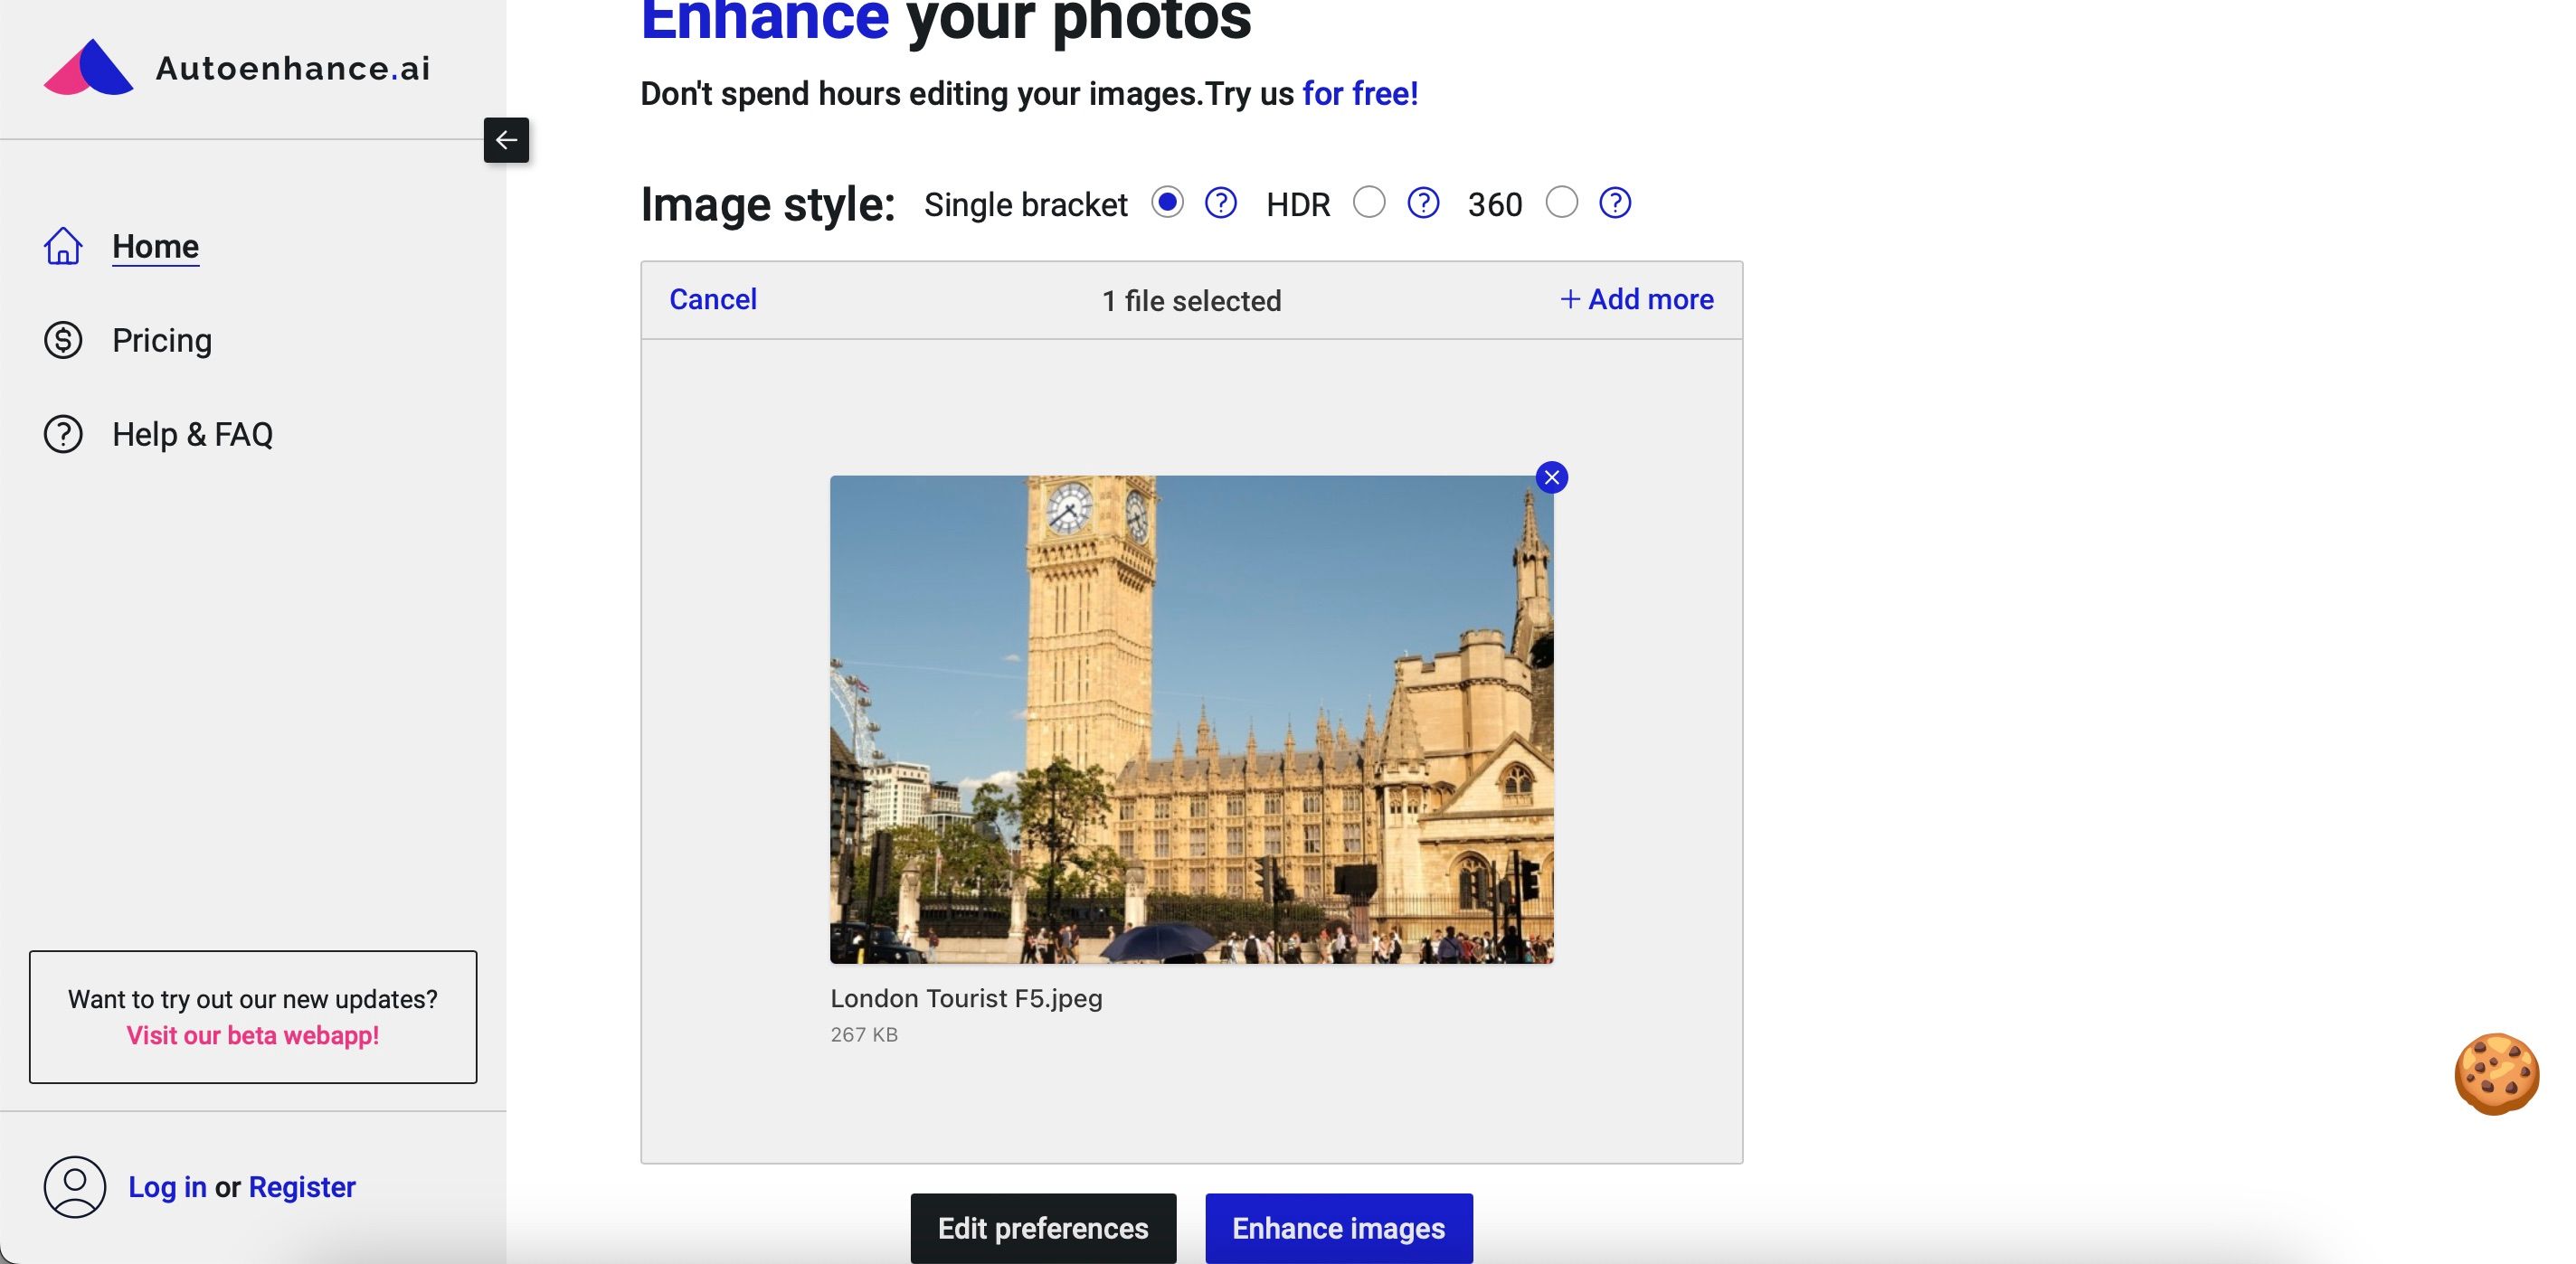The width and height of the screenshot is (2576, 1264).
Task: Select the HDR image style
Action: click(1369, 203)
